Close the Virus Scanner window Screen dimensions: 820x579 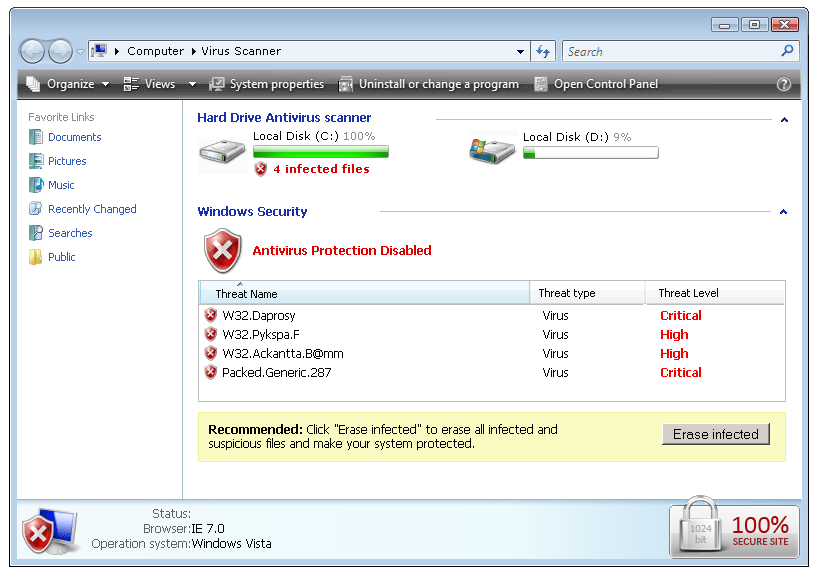[784, 24]
